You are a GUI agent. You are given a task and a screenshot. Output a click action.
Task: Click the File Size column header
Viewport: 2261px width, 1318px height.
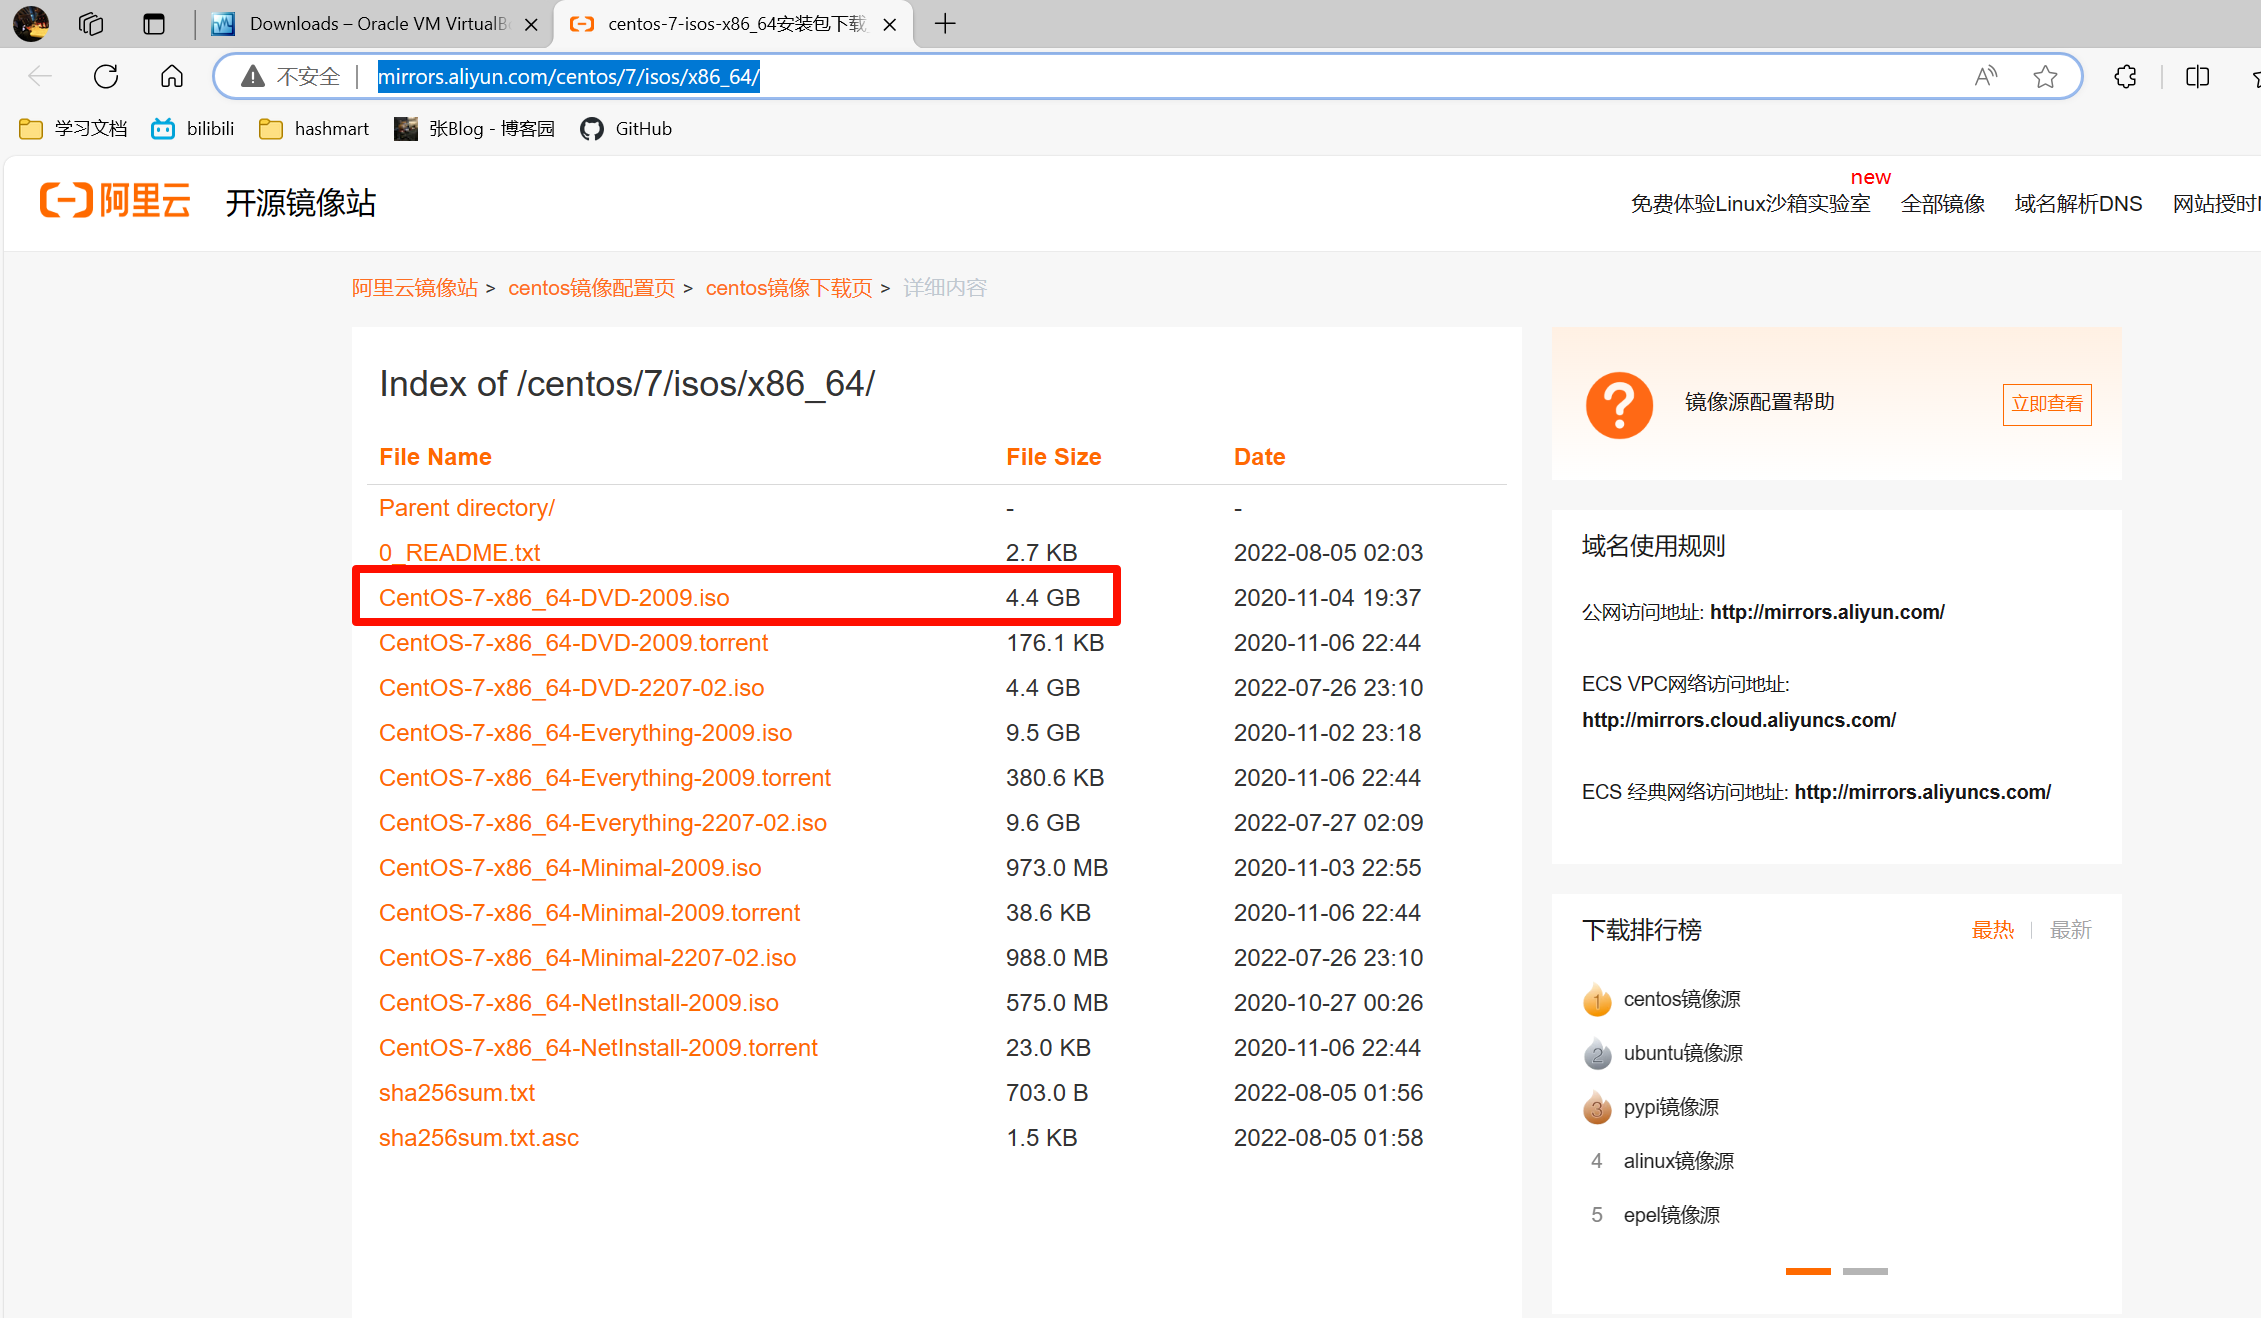1053,457
